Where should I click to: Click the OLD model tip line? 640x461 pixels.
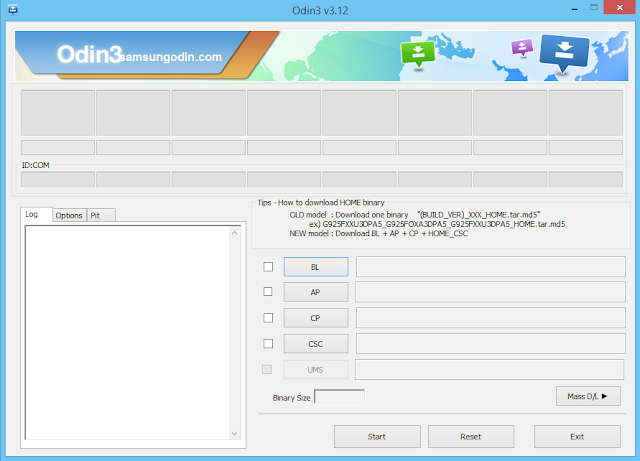coord(415,215)
